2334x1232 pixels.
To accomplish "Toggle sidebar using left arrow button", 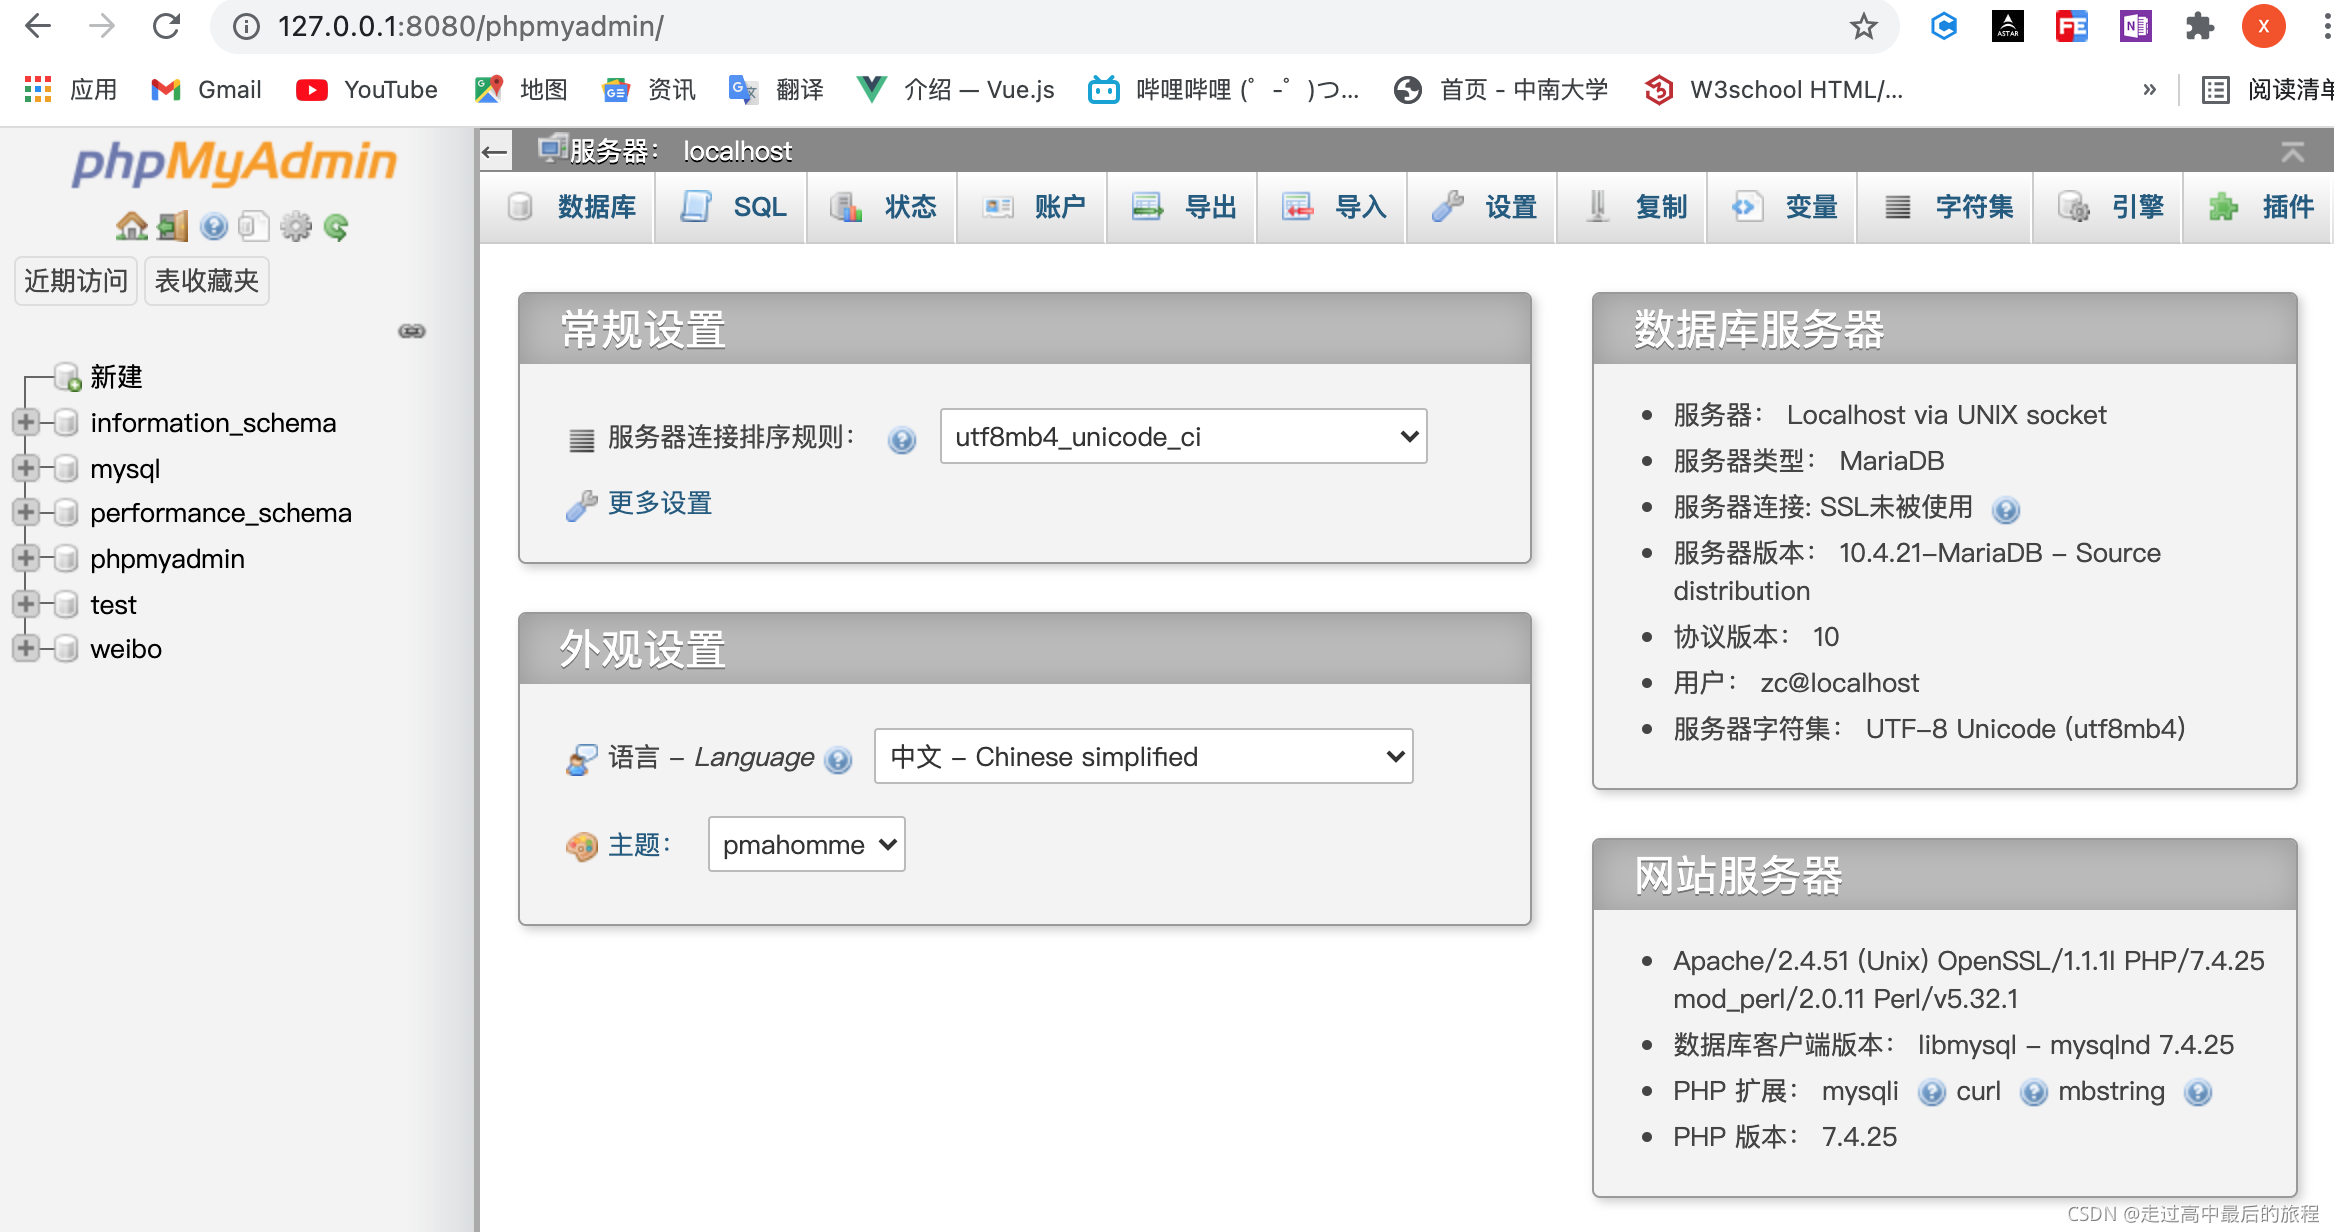I will 495,152.
